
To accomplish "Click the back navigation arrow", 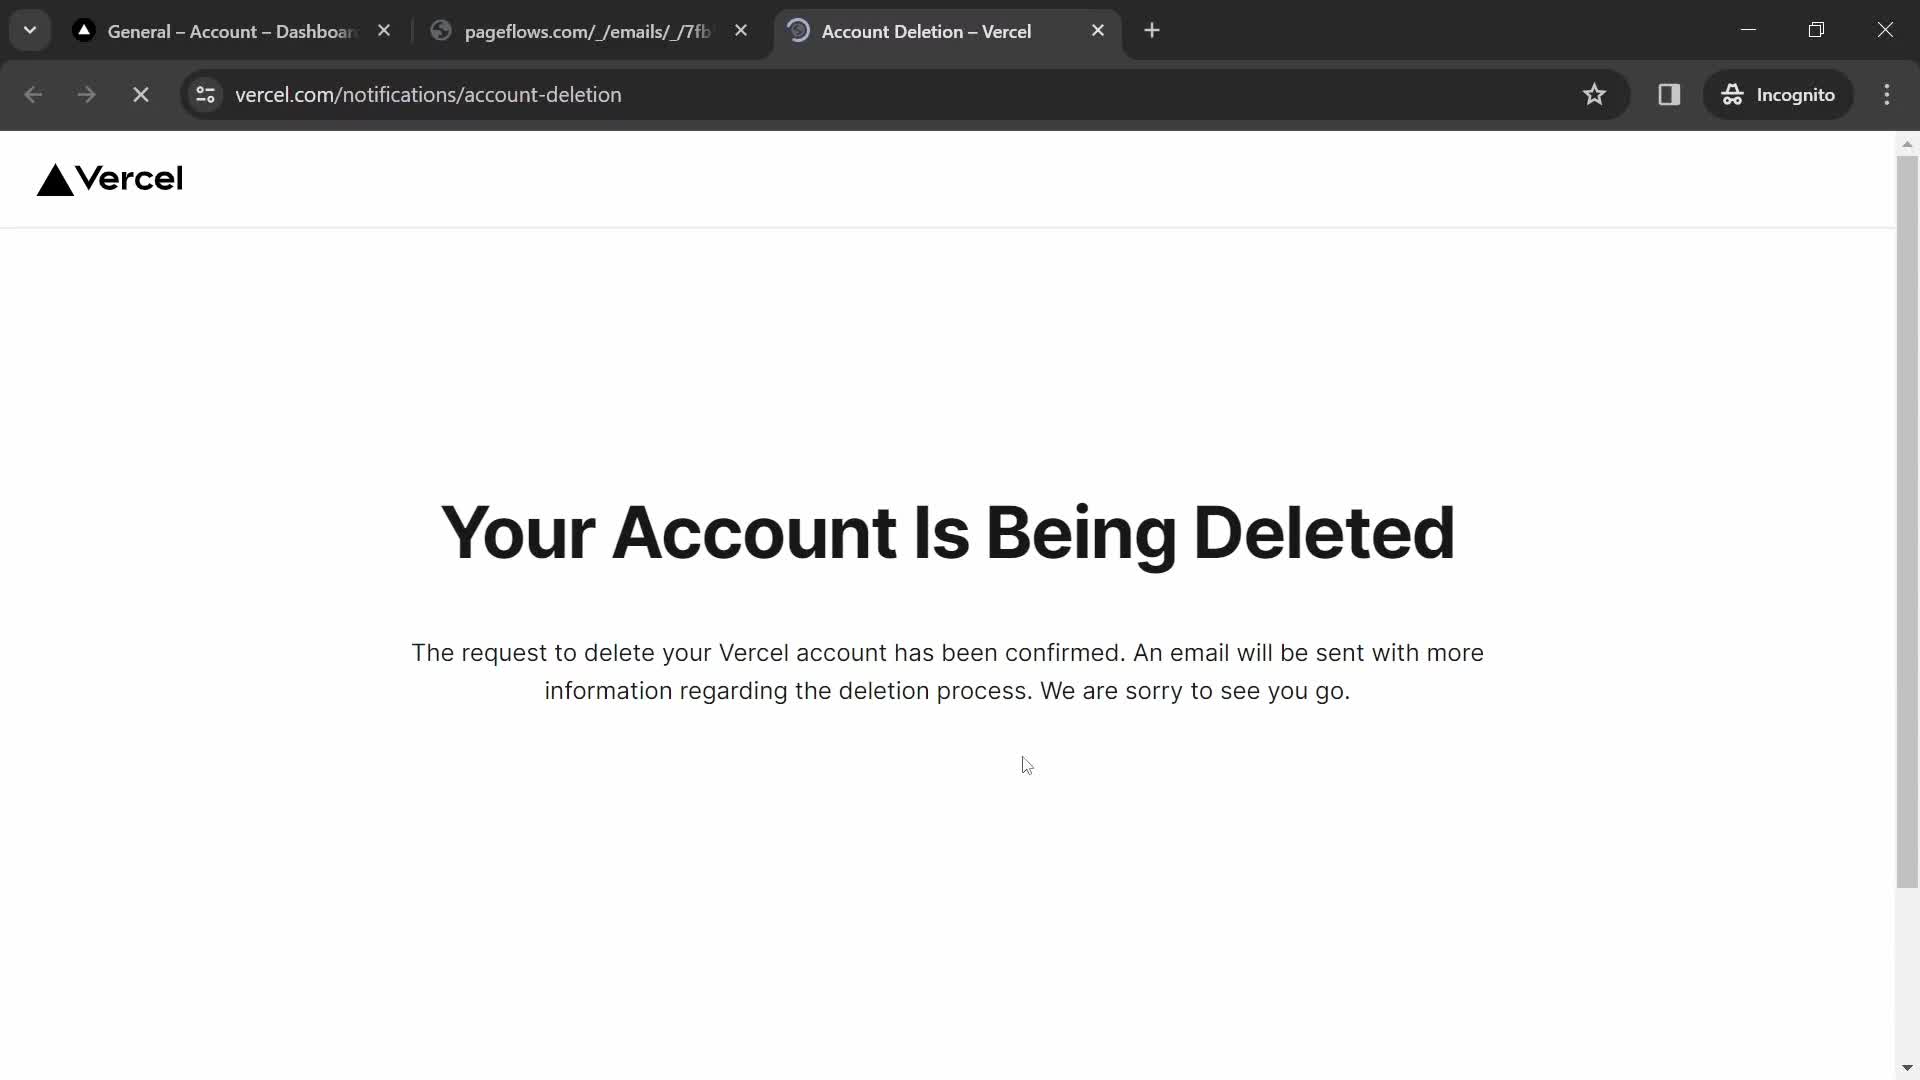I will (33, 95).
